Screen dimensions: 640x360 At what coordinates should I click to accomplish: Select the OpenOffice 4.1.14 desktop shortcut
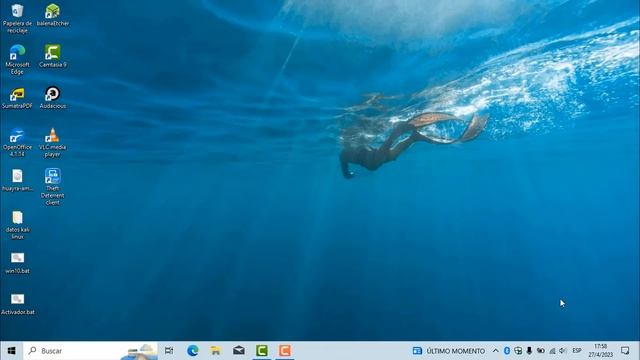point(17,142)
